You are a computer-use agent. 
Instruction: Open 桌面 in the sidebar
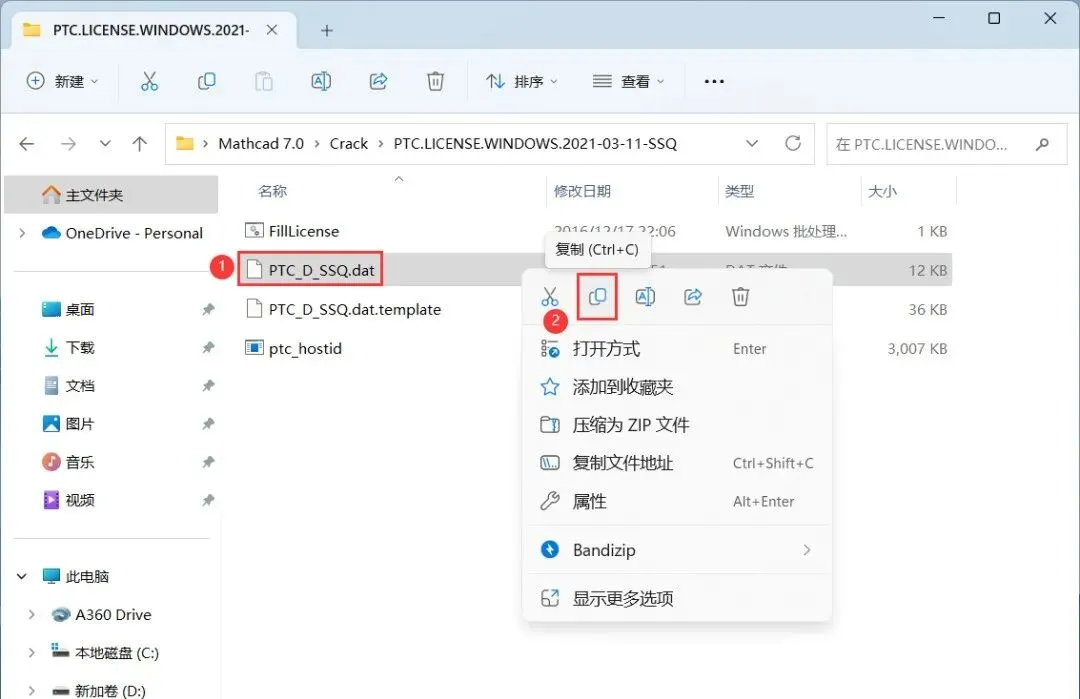coord(80,310)
